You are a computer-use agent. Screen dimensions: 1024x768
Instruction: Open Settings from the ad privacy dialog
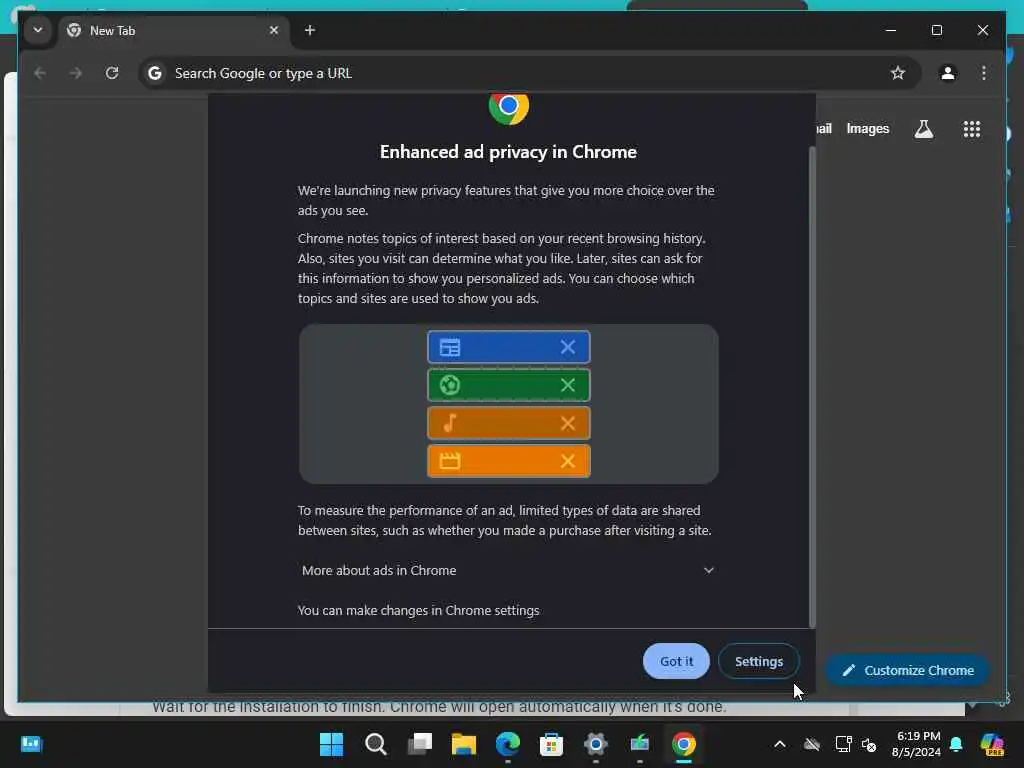tap(759, 661)
